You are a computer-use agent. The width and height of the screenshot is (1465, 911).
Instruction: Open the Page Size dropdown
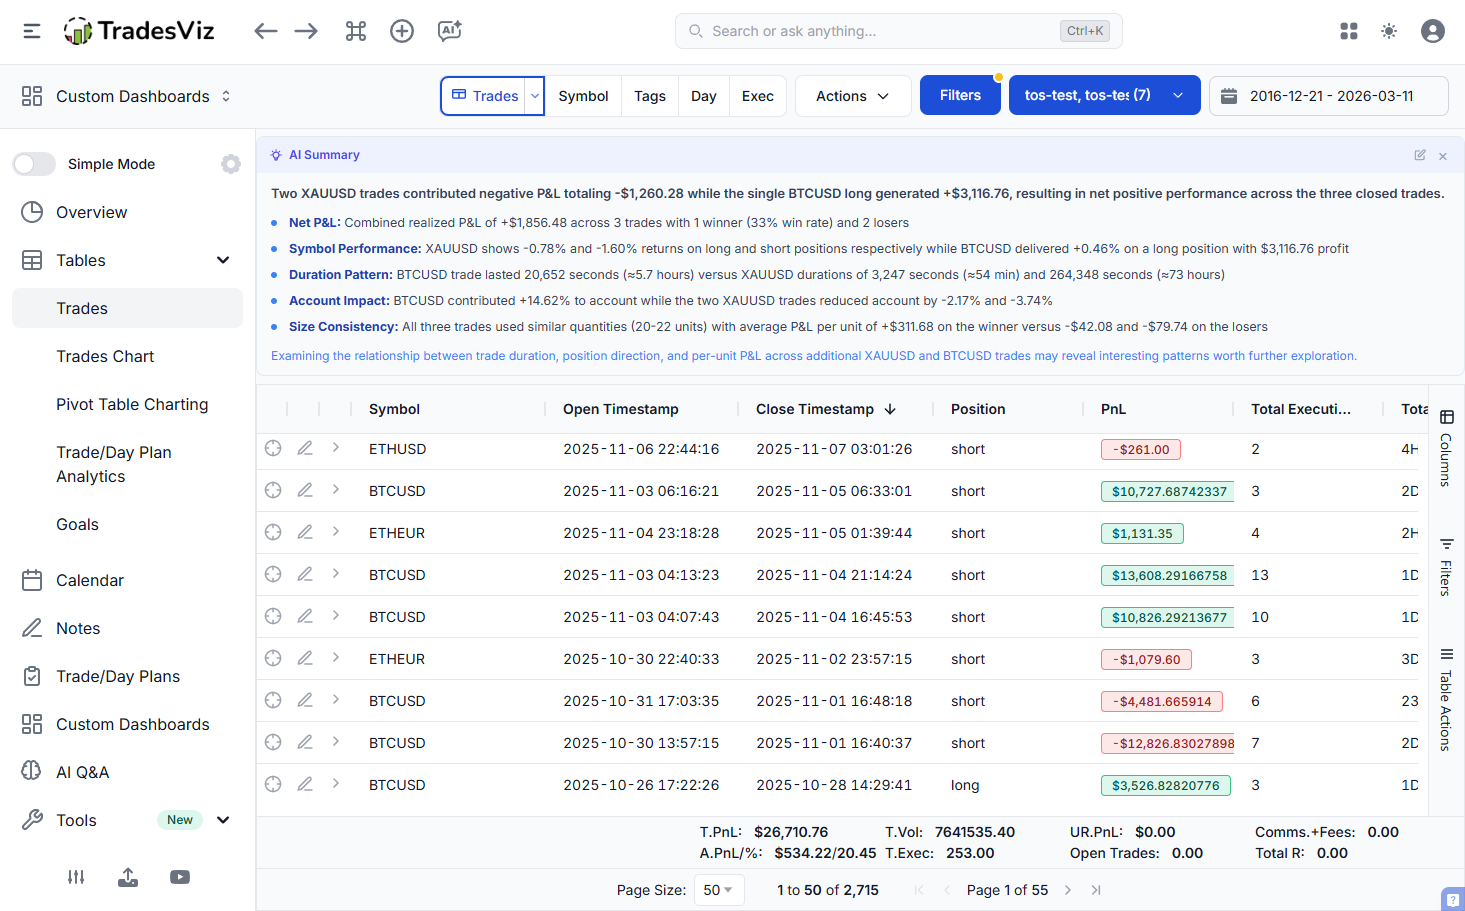(718, 890)
